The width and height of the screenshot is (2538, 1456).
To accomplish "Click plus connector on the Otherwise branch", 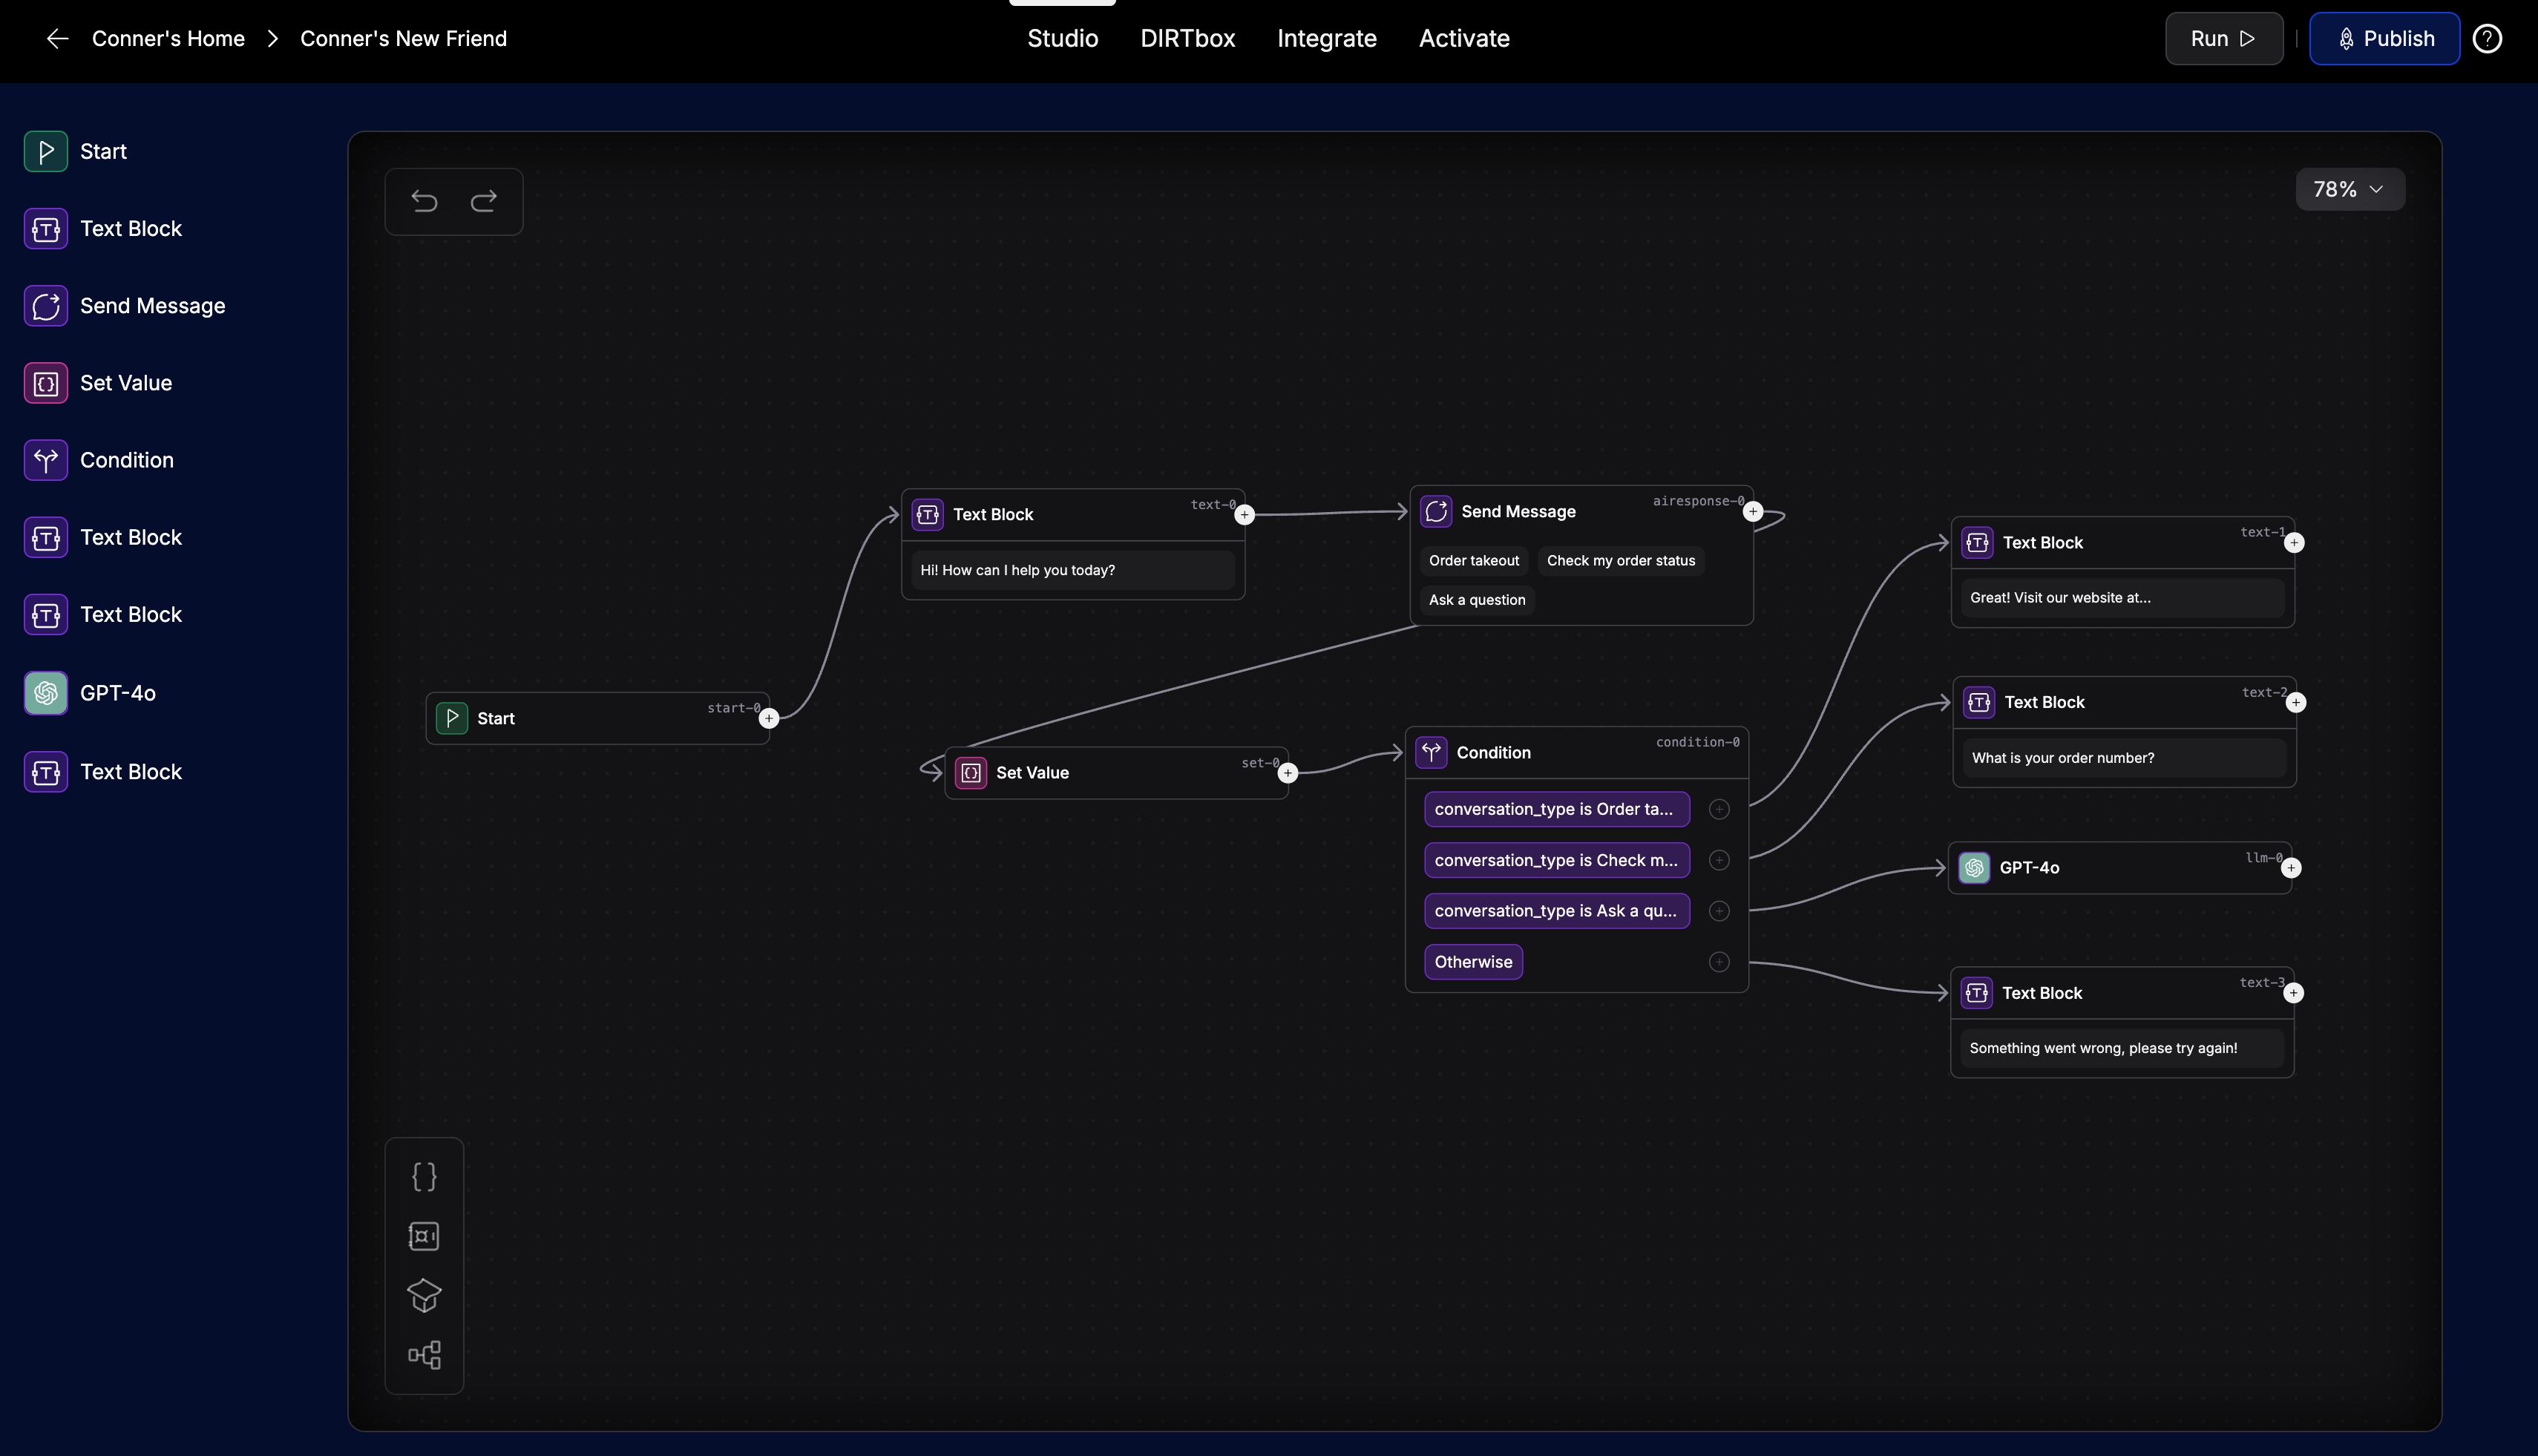I will [x=1719, y=962].
